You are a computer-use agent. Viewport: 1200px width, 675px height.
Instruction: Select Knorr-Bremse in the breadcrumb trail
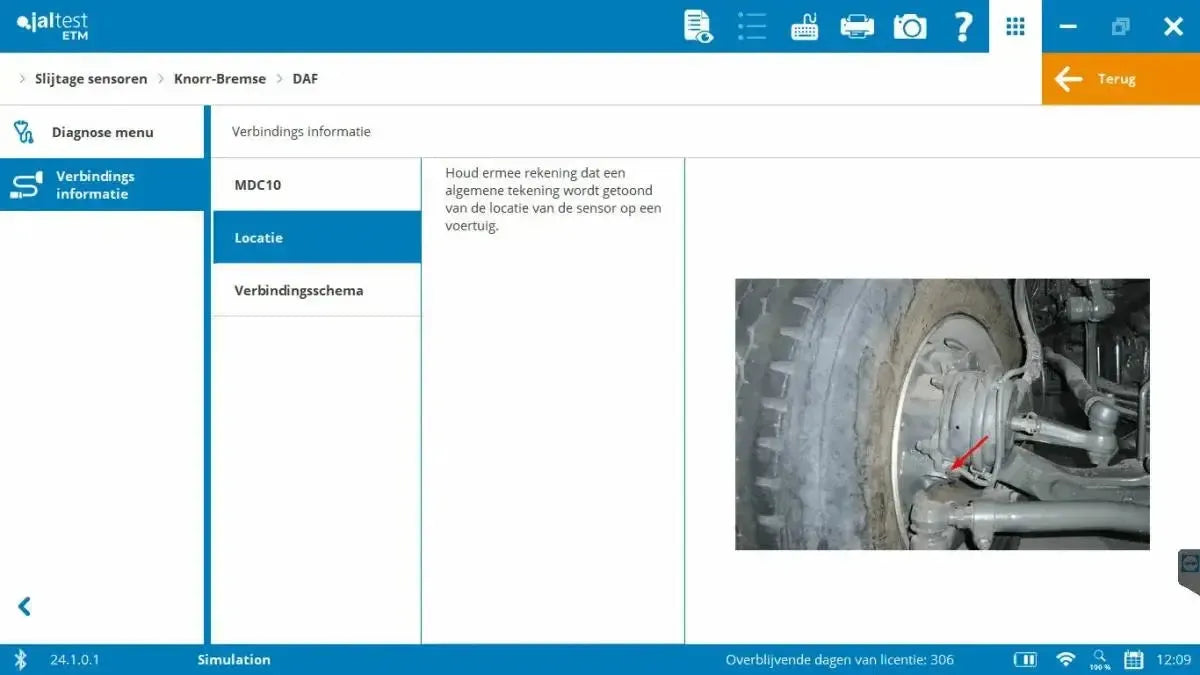click(x=219, y=78)
